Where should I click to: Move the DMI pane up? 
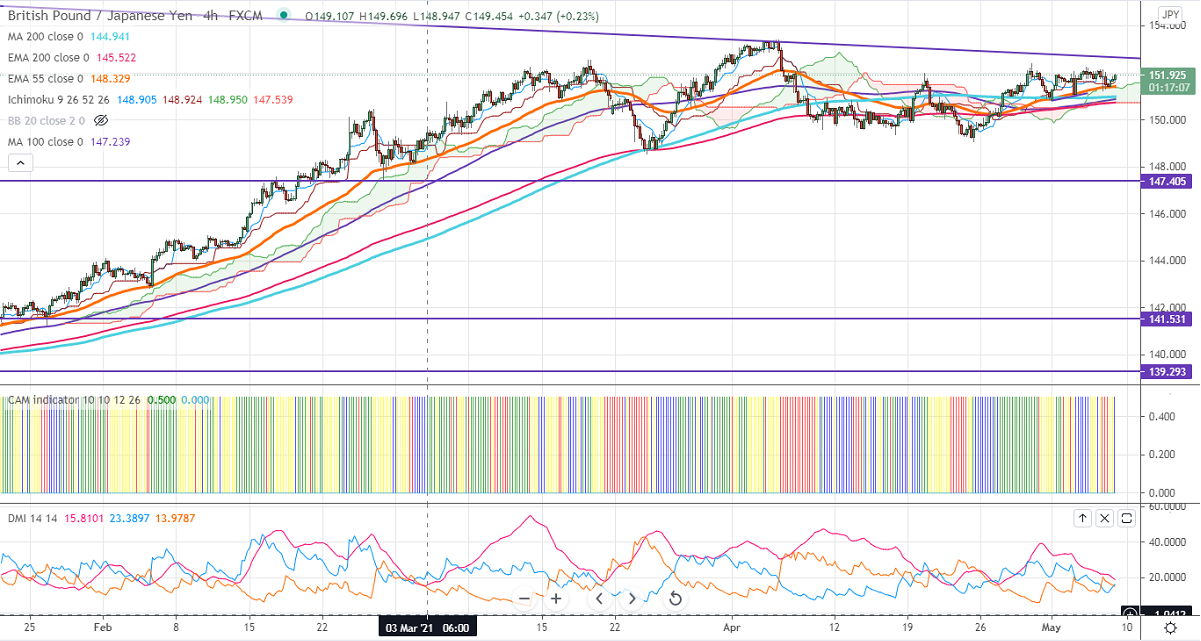click(1083, 518)
